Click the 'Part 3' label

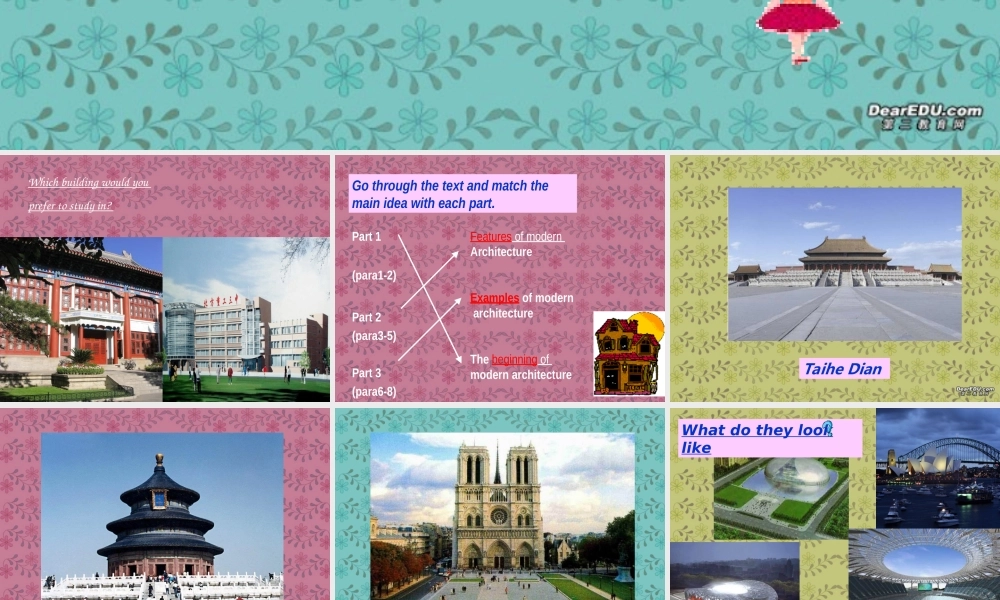(x=366, y=373)
